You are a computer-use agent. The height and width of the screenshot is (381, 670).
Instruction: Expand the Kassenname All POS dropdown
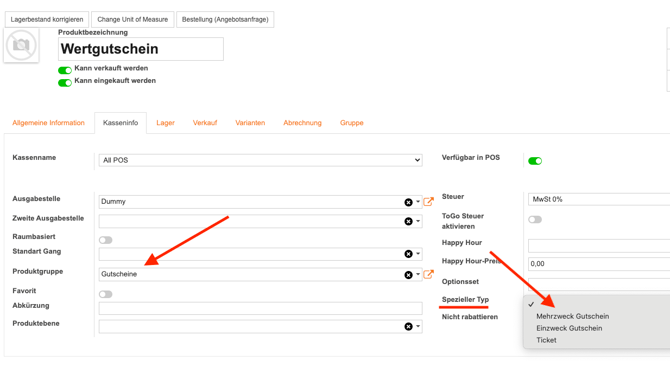[x=261, y=160]
